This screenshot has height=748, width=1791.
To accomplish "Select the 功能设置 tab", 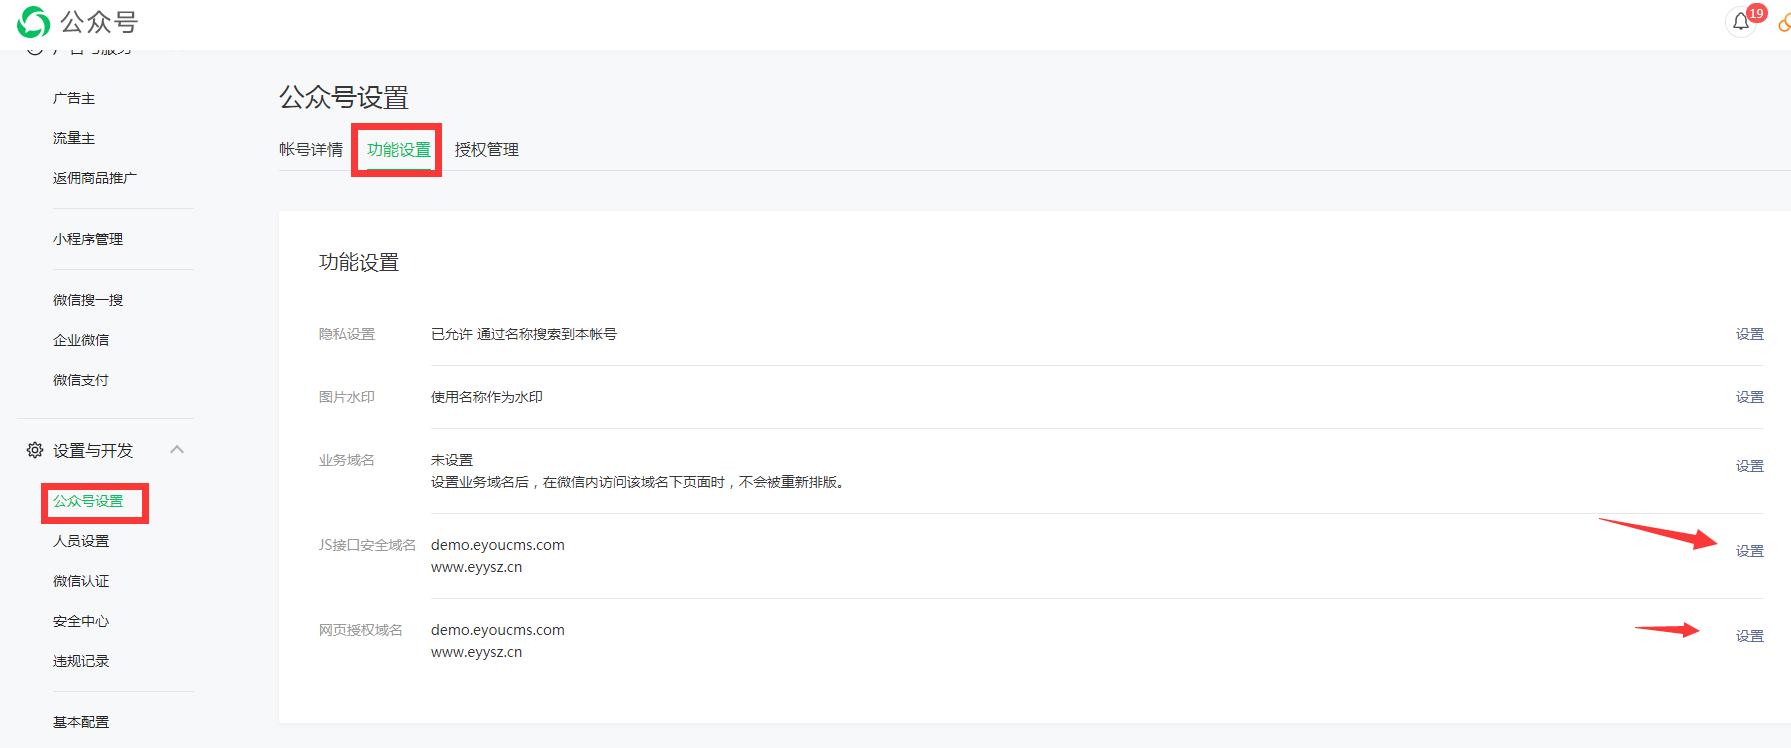I will [398, 150].
